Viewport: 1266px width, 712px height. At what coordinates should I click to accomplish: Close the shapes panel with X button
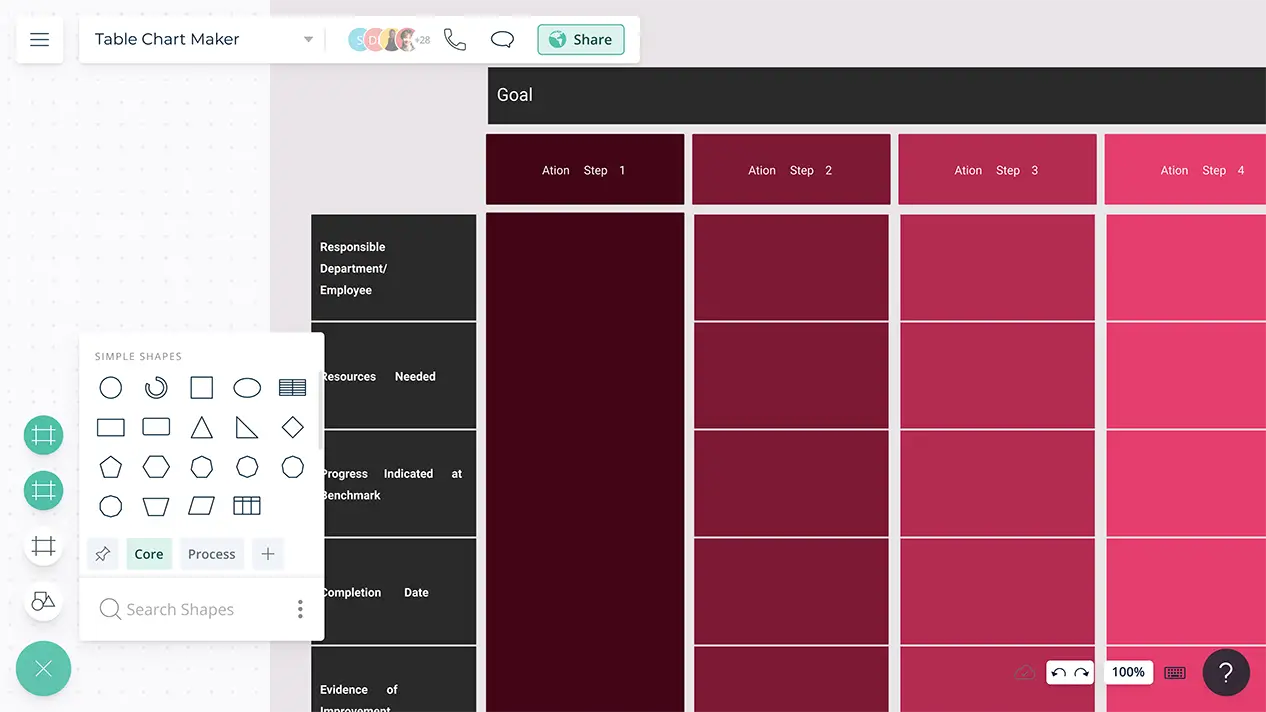coord(43,669)
